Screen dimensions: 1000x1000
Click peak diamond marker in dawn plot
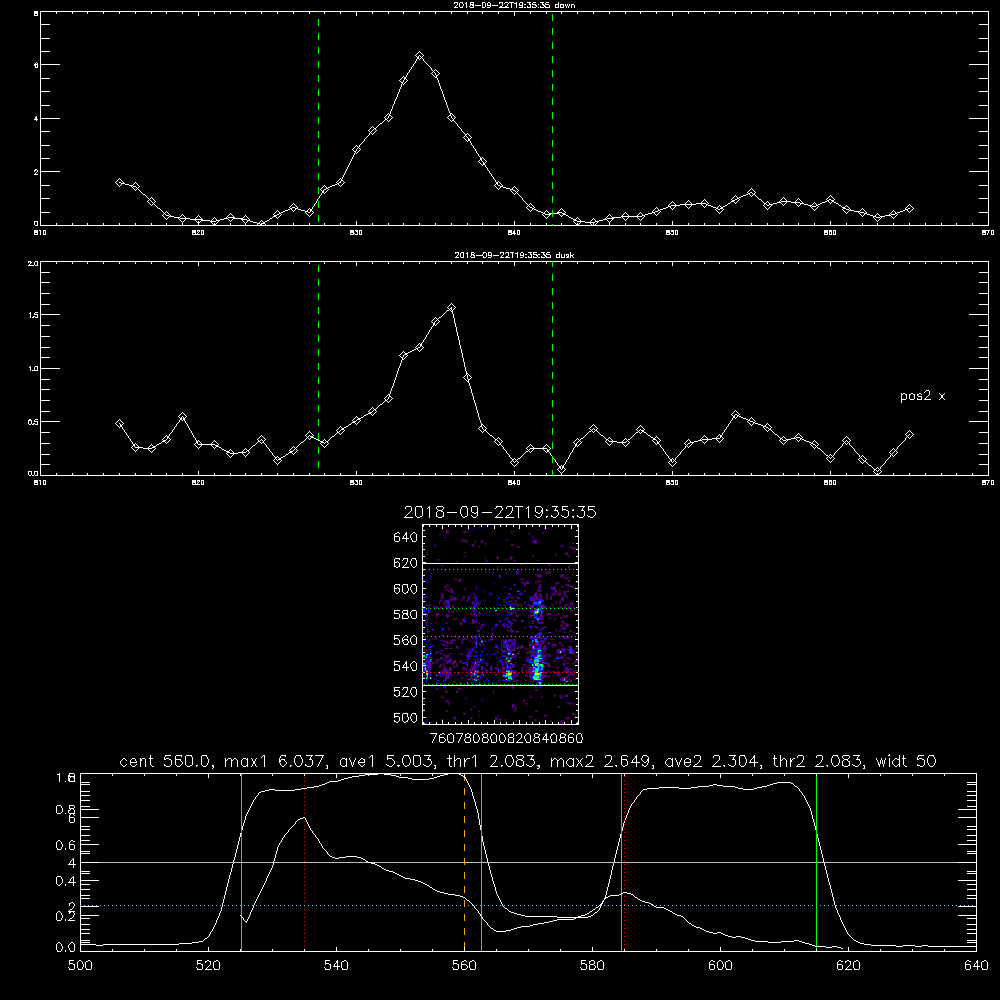(x=419, y=56)
